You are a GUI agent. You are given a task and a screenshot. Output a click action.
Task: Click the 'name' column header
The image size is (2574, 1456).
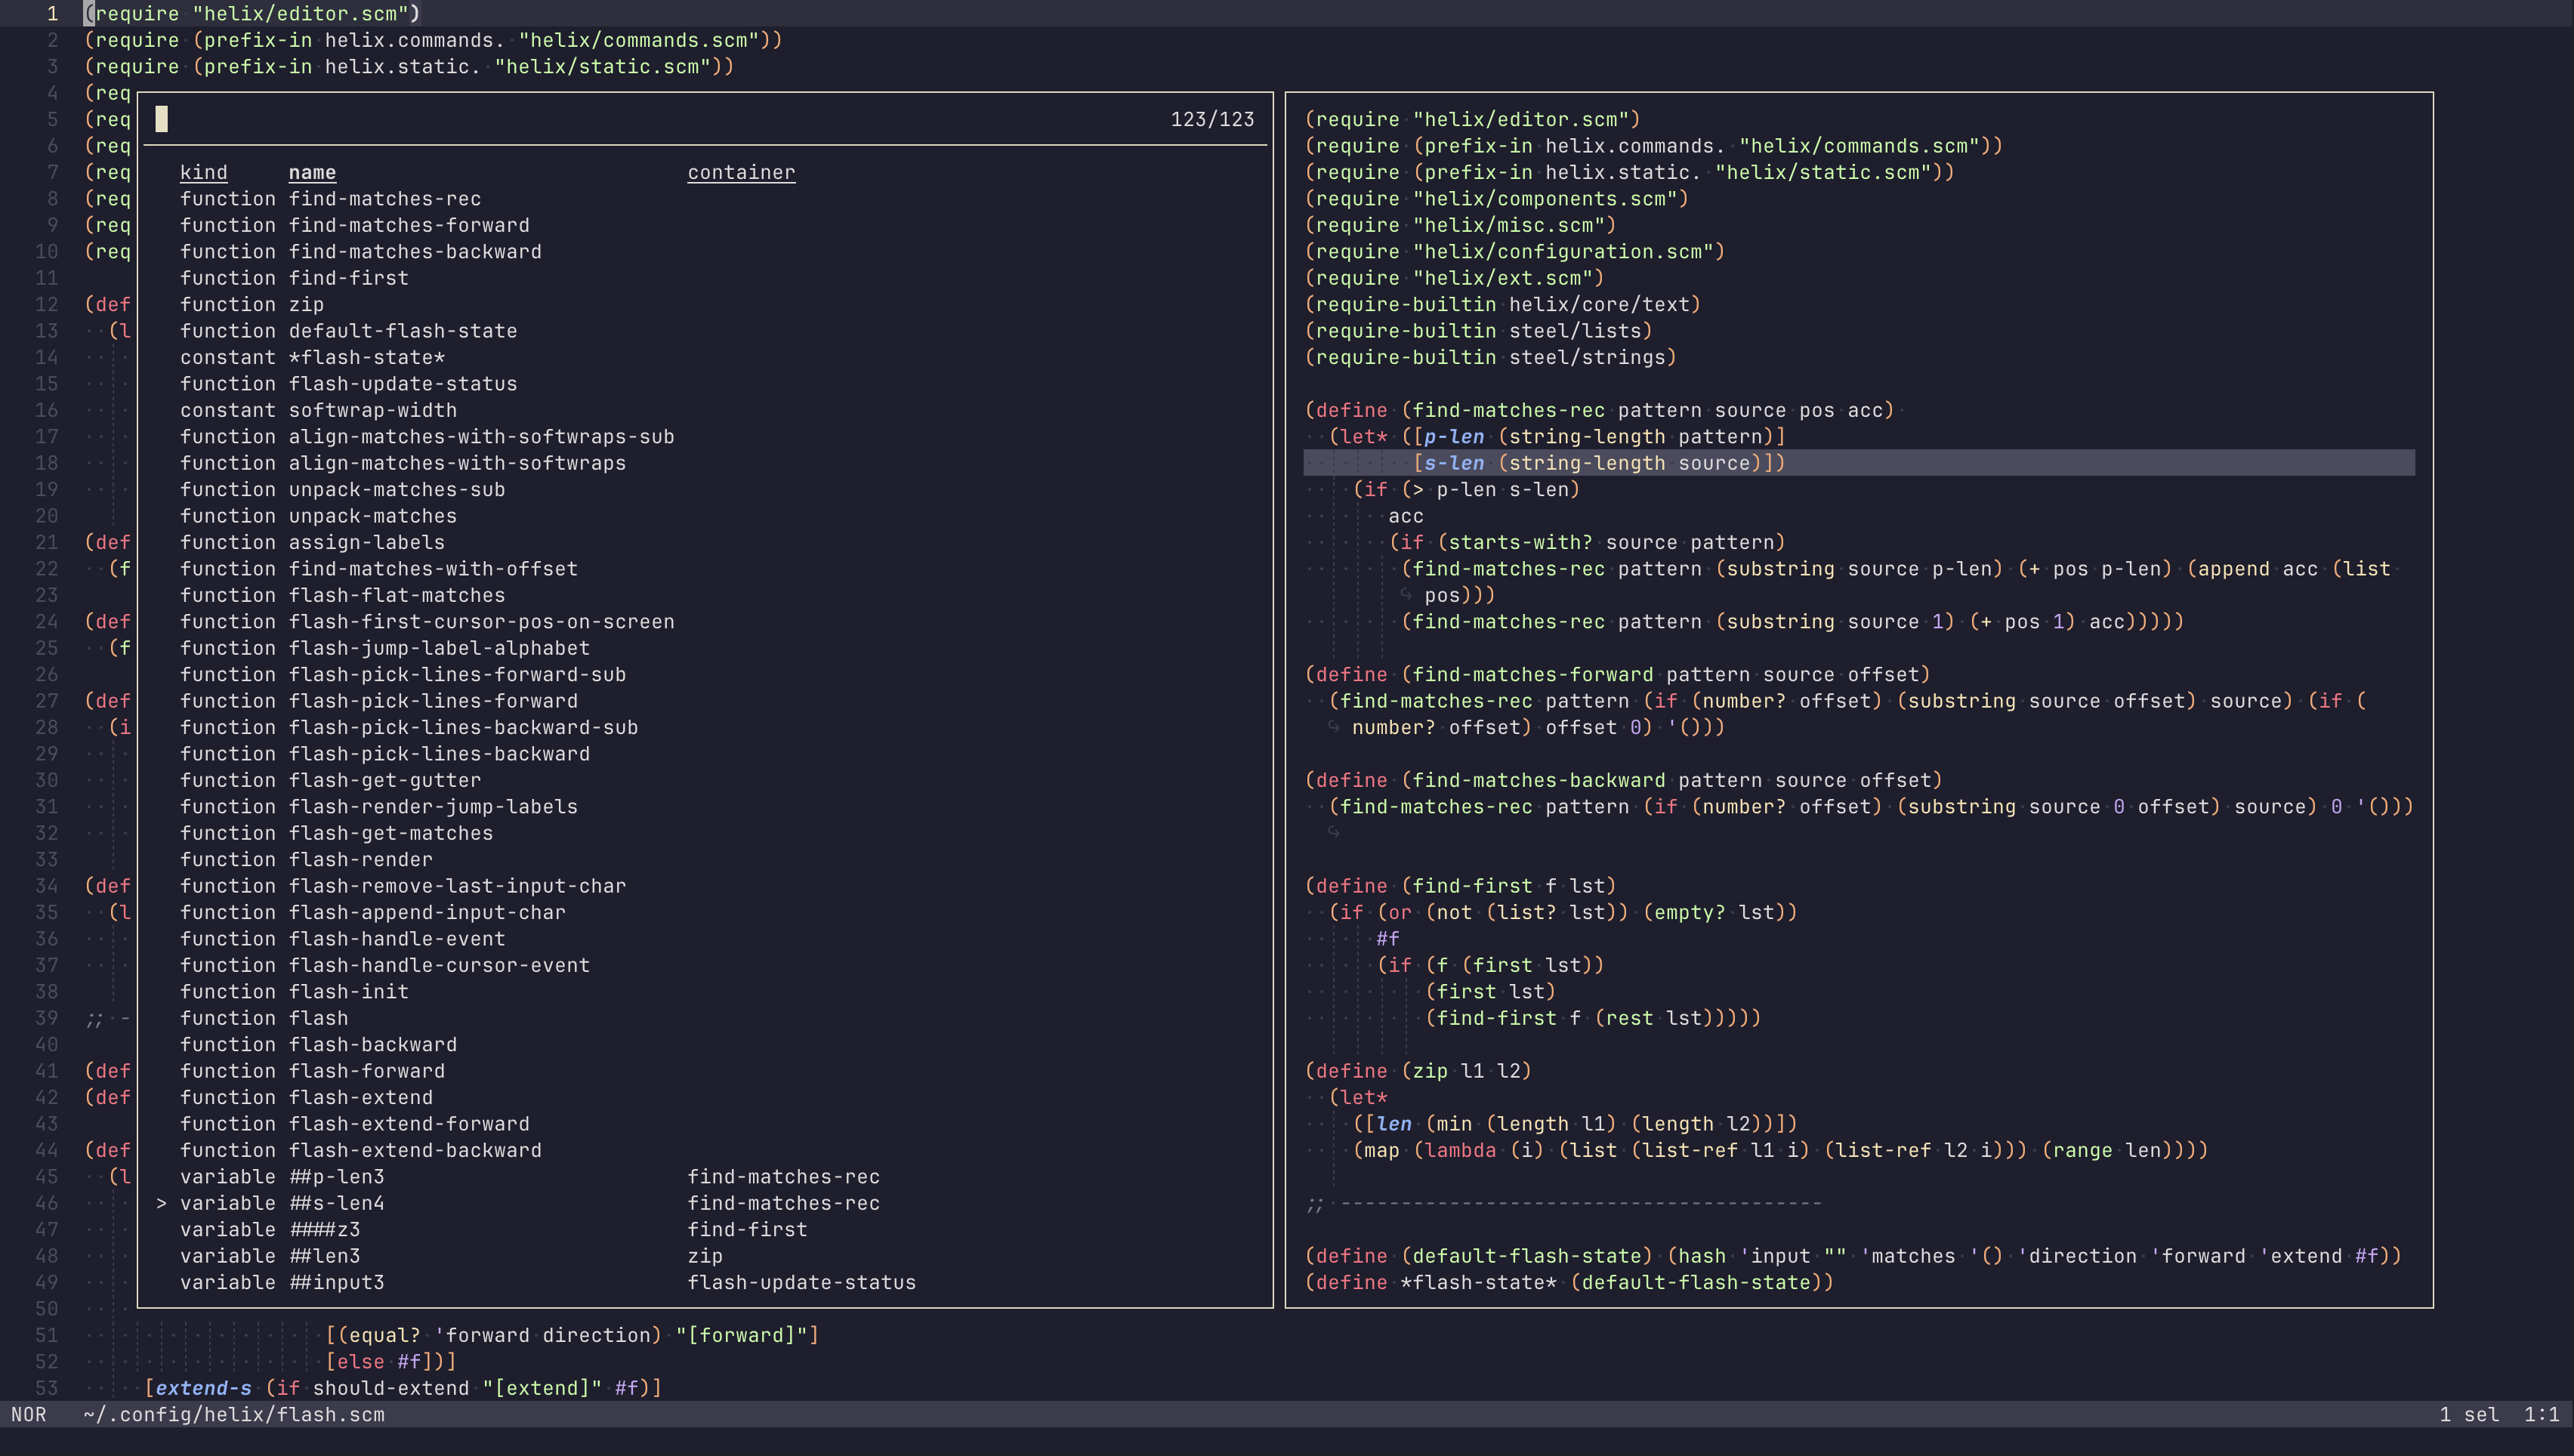coord(312,172)
